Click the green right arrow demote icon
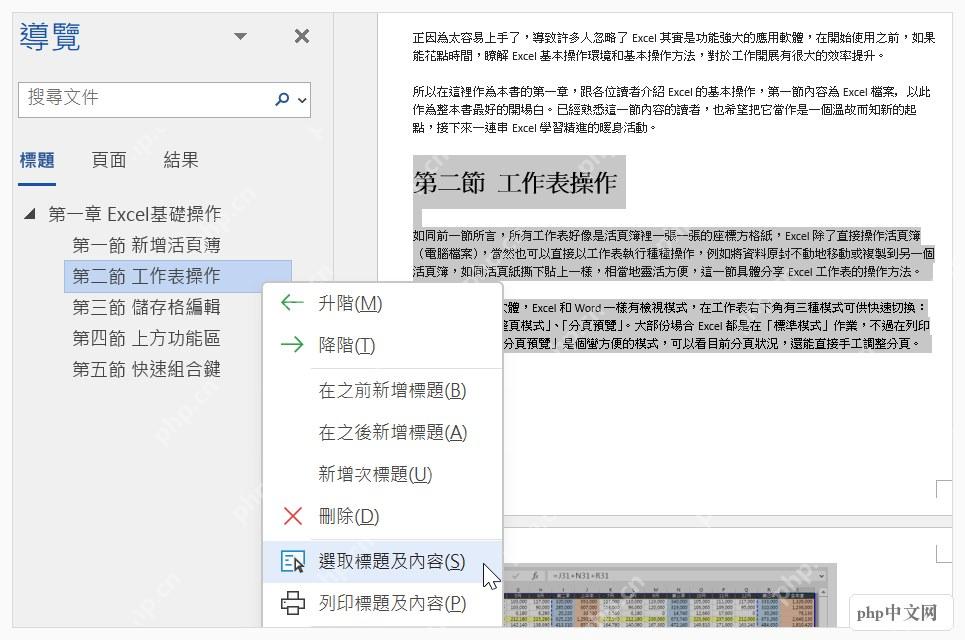Viewport: 965px width, 640px height. [x=292, y=345]
